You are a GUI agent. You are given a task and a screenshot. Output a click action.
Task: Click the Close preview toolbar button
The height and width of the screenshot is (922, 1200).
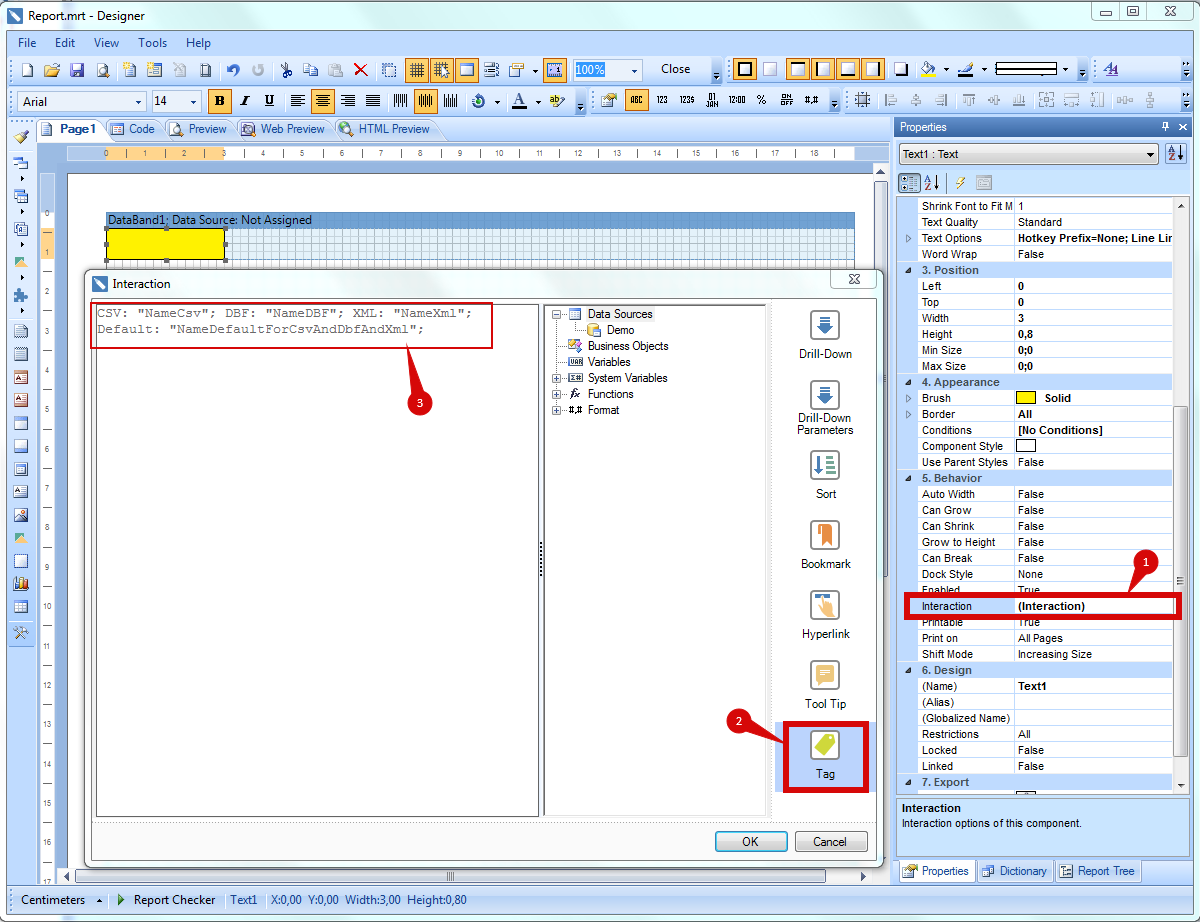(x=676, y=69)
